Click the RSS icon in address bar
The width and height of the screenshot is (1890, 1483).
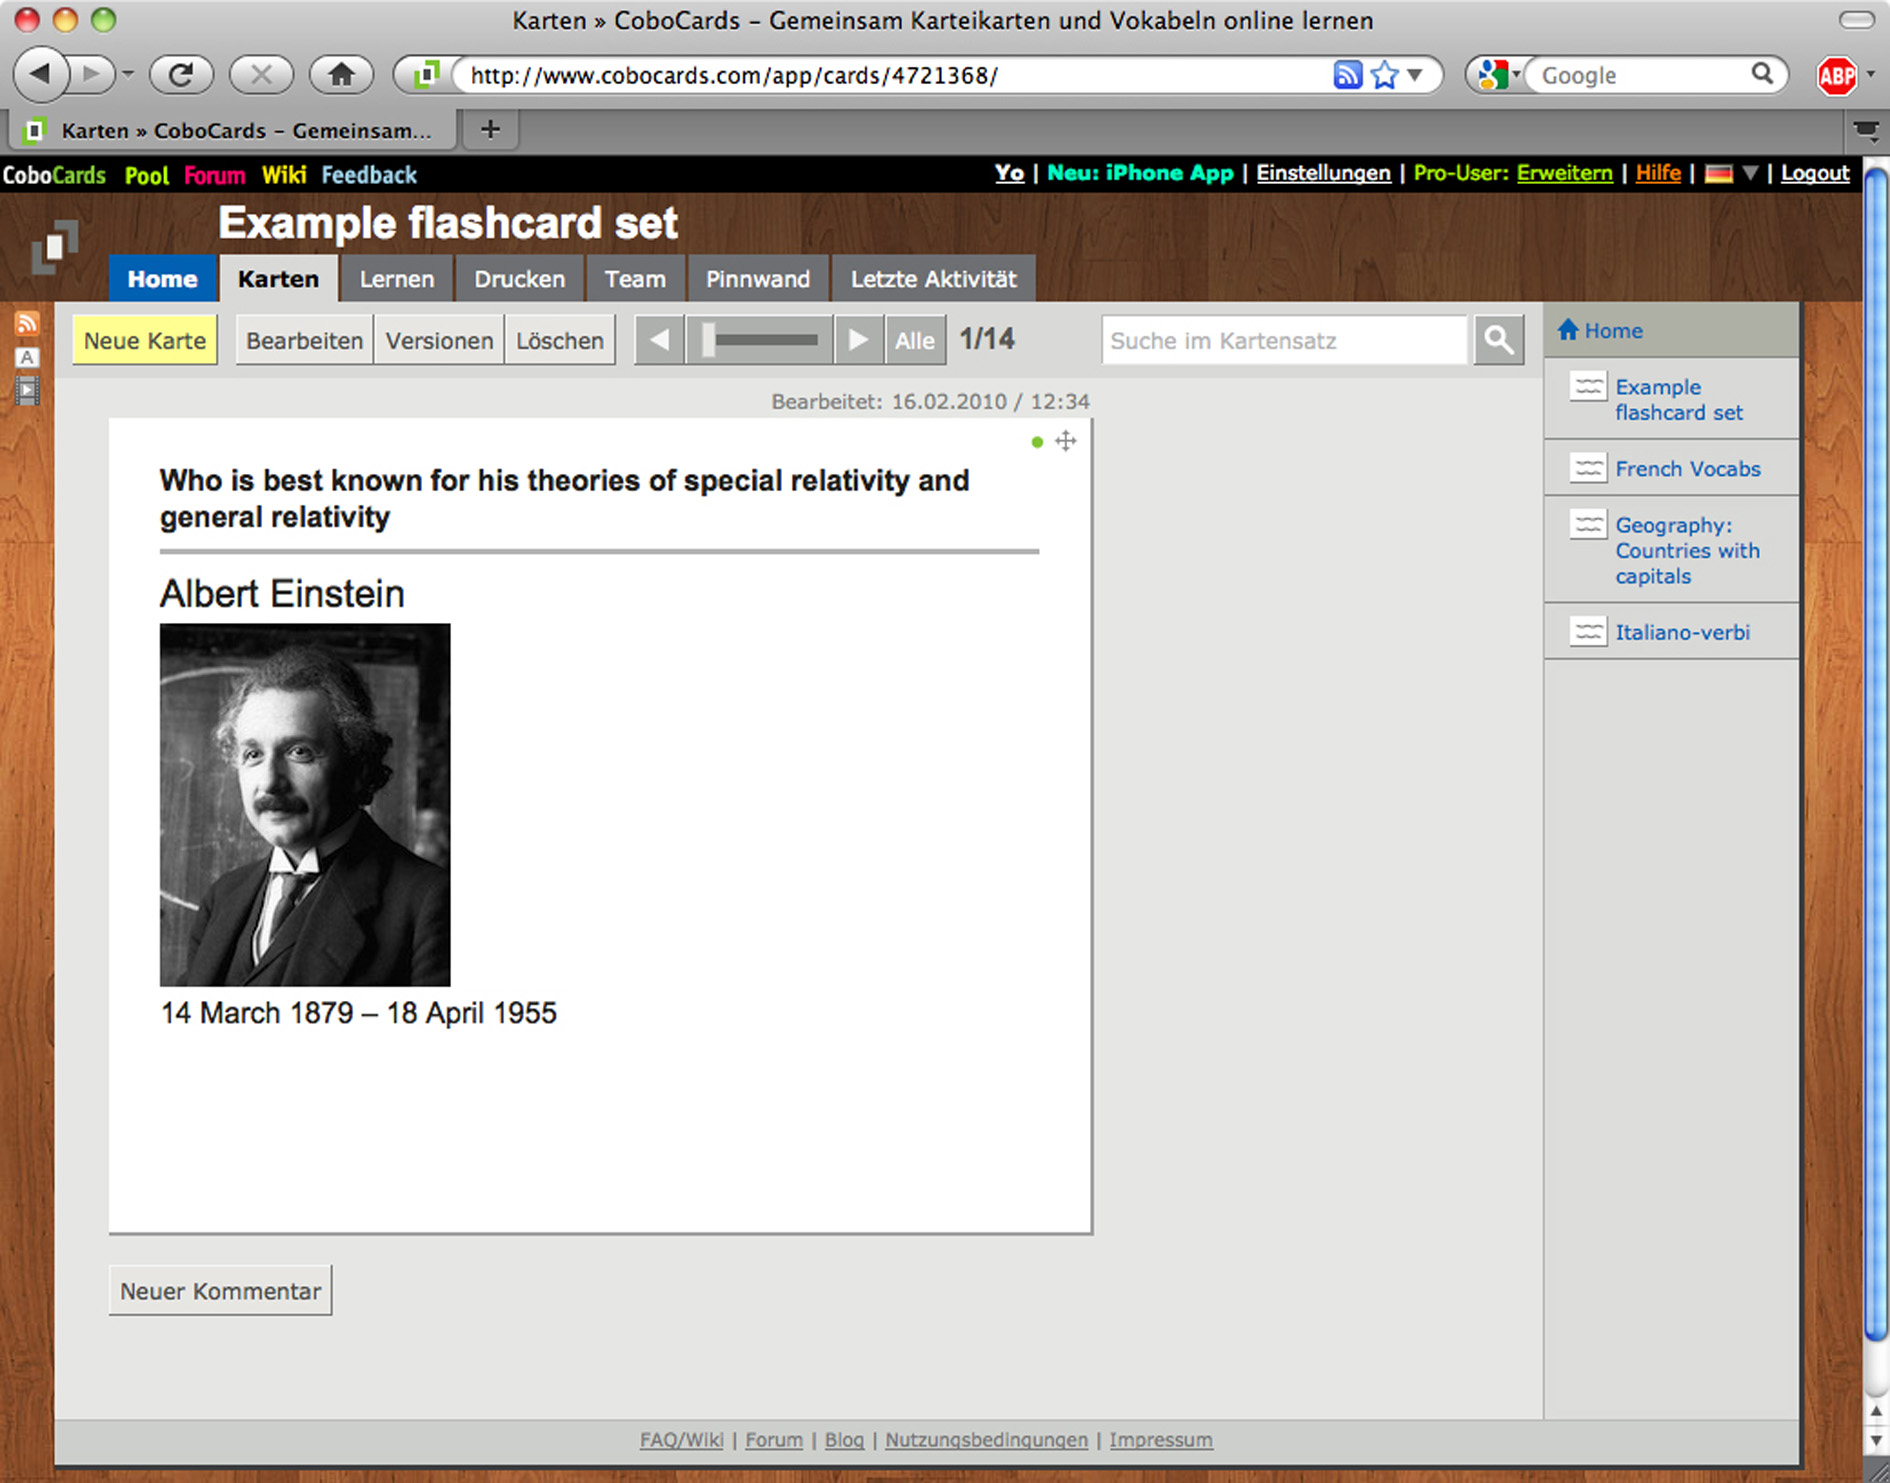click(1347, 76)
